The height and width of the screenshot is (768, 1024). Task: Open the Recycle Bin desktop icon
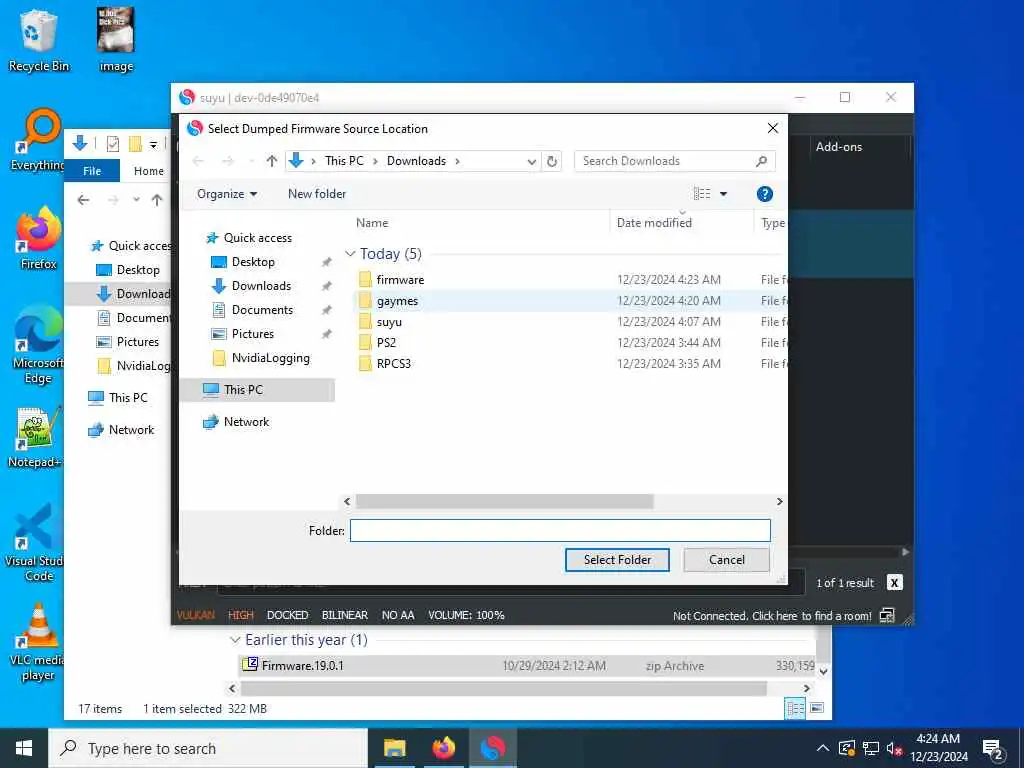tap(38, 40)
